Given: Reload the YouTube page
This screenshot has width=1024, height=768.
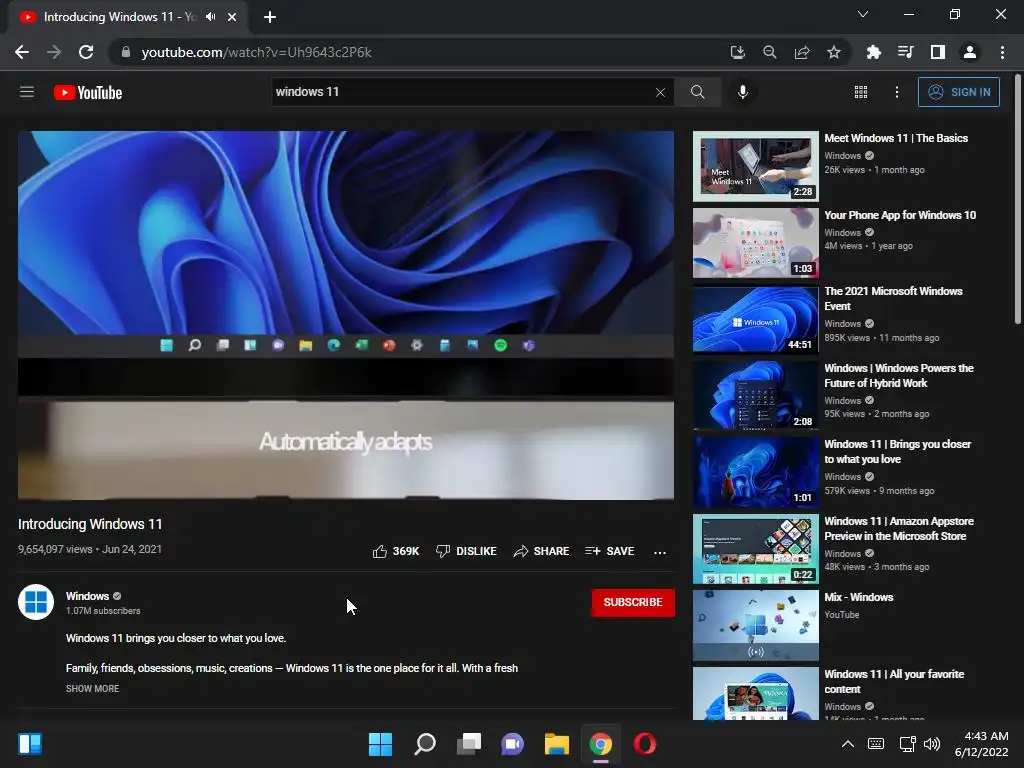Looking at the screenshot, I should tap(86, 52).
